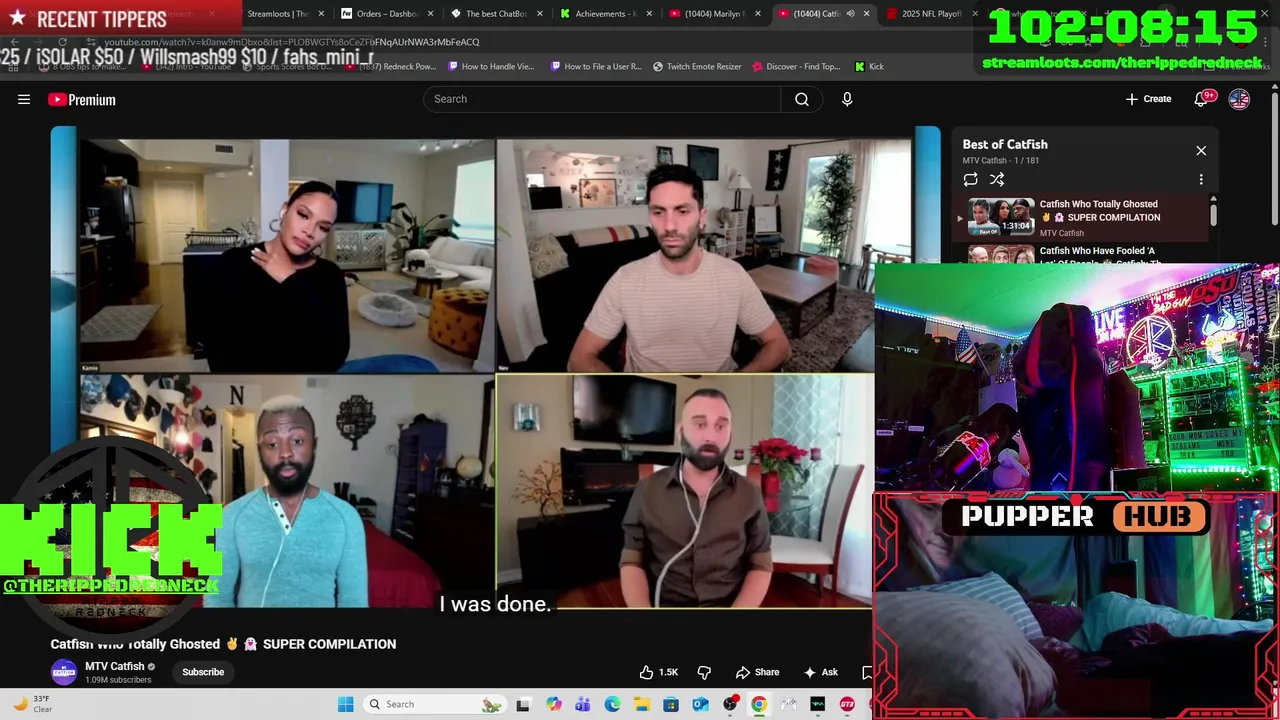Open the GT3 taskbar icon
Viewport: 1280px width, 720px height.
[847, 704]
